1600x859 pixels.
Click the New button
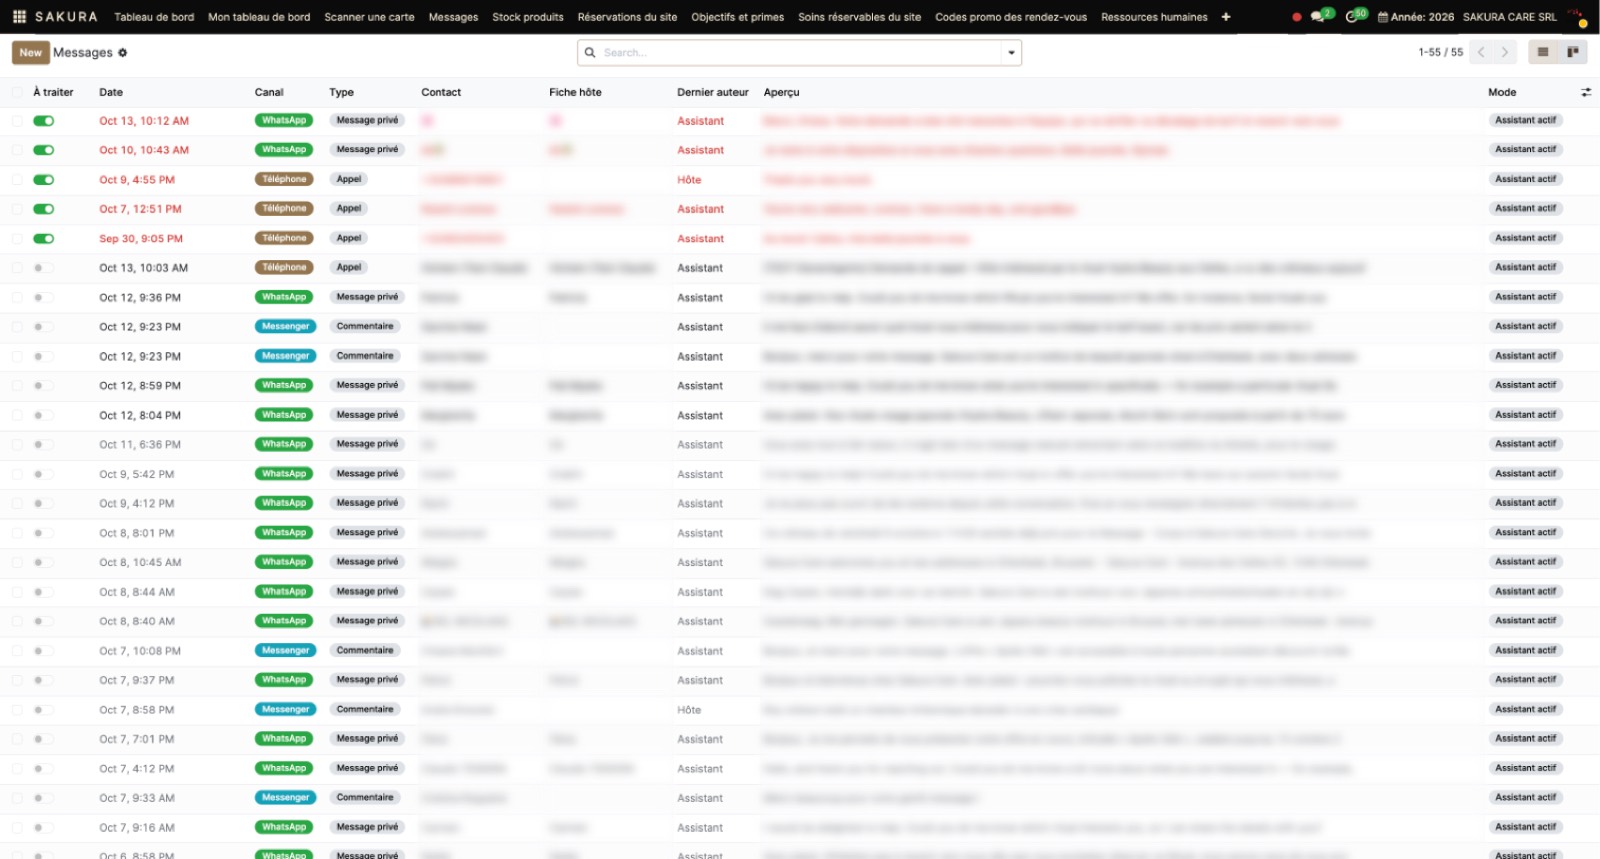click(31, 52)
